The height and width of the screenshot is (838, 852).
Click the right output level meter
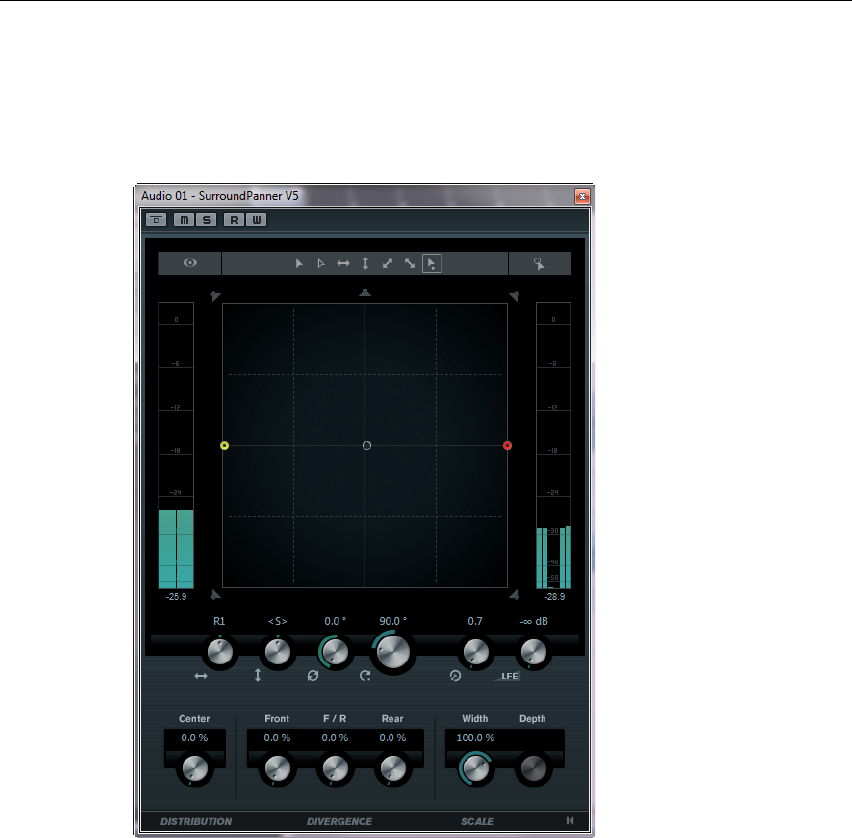click(554, 446)
